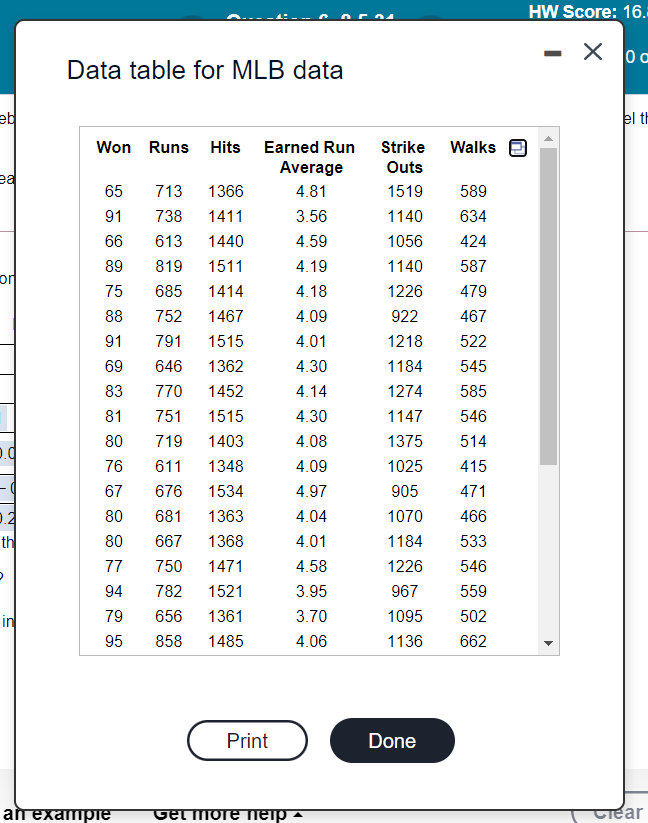Click the Strike Outs column header
Screen dimensions: 648x823
pyautogui.click(x=403, y=157)
